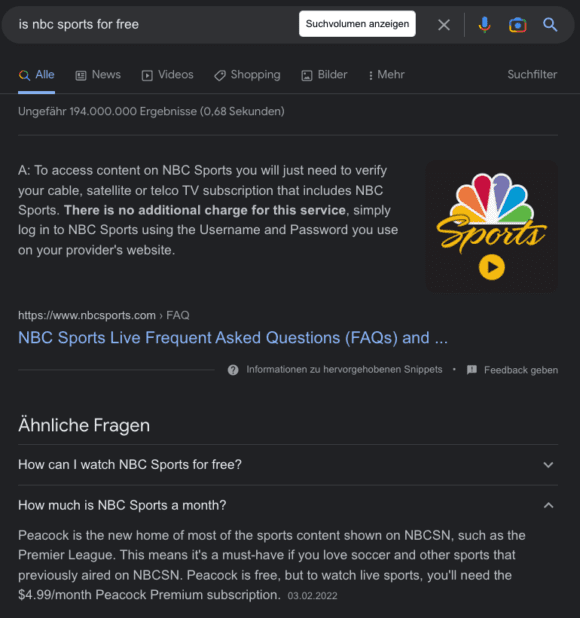Viewport: 580px width, 618px height.
Task: Select the Alle tab
Action: point(36,75)
